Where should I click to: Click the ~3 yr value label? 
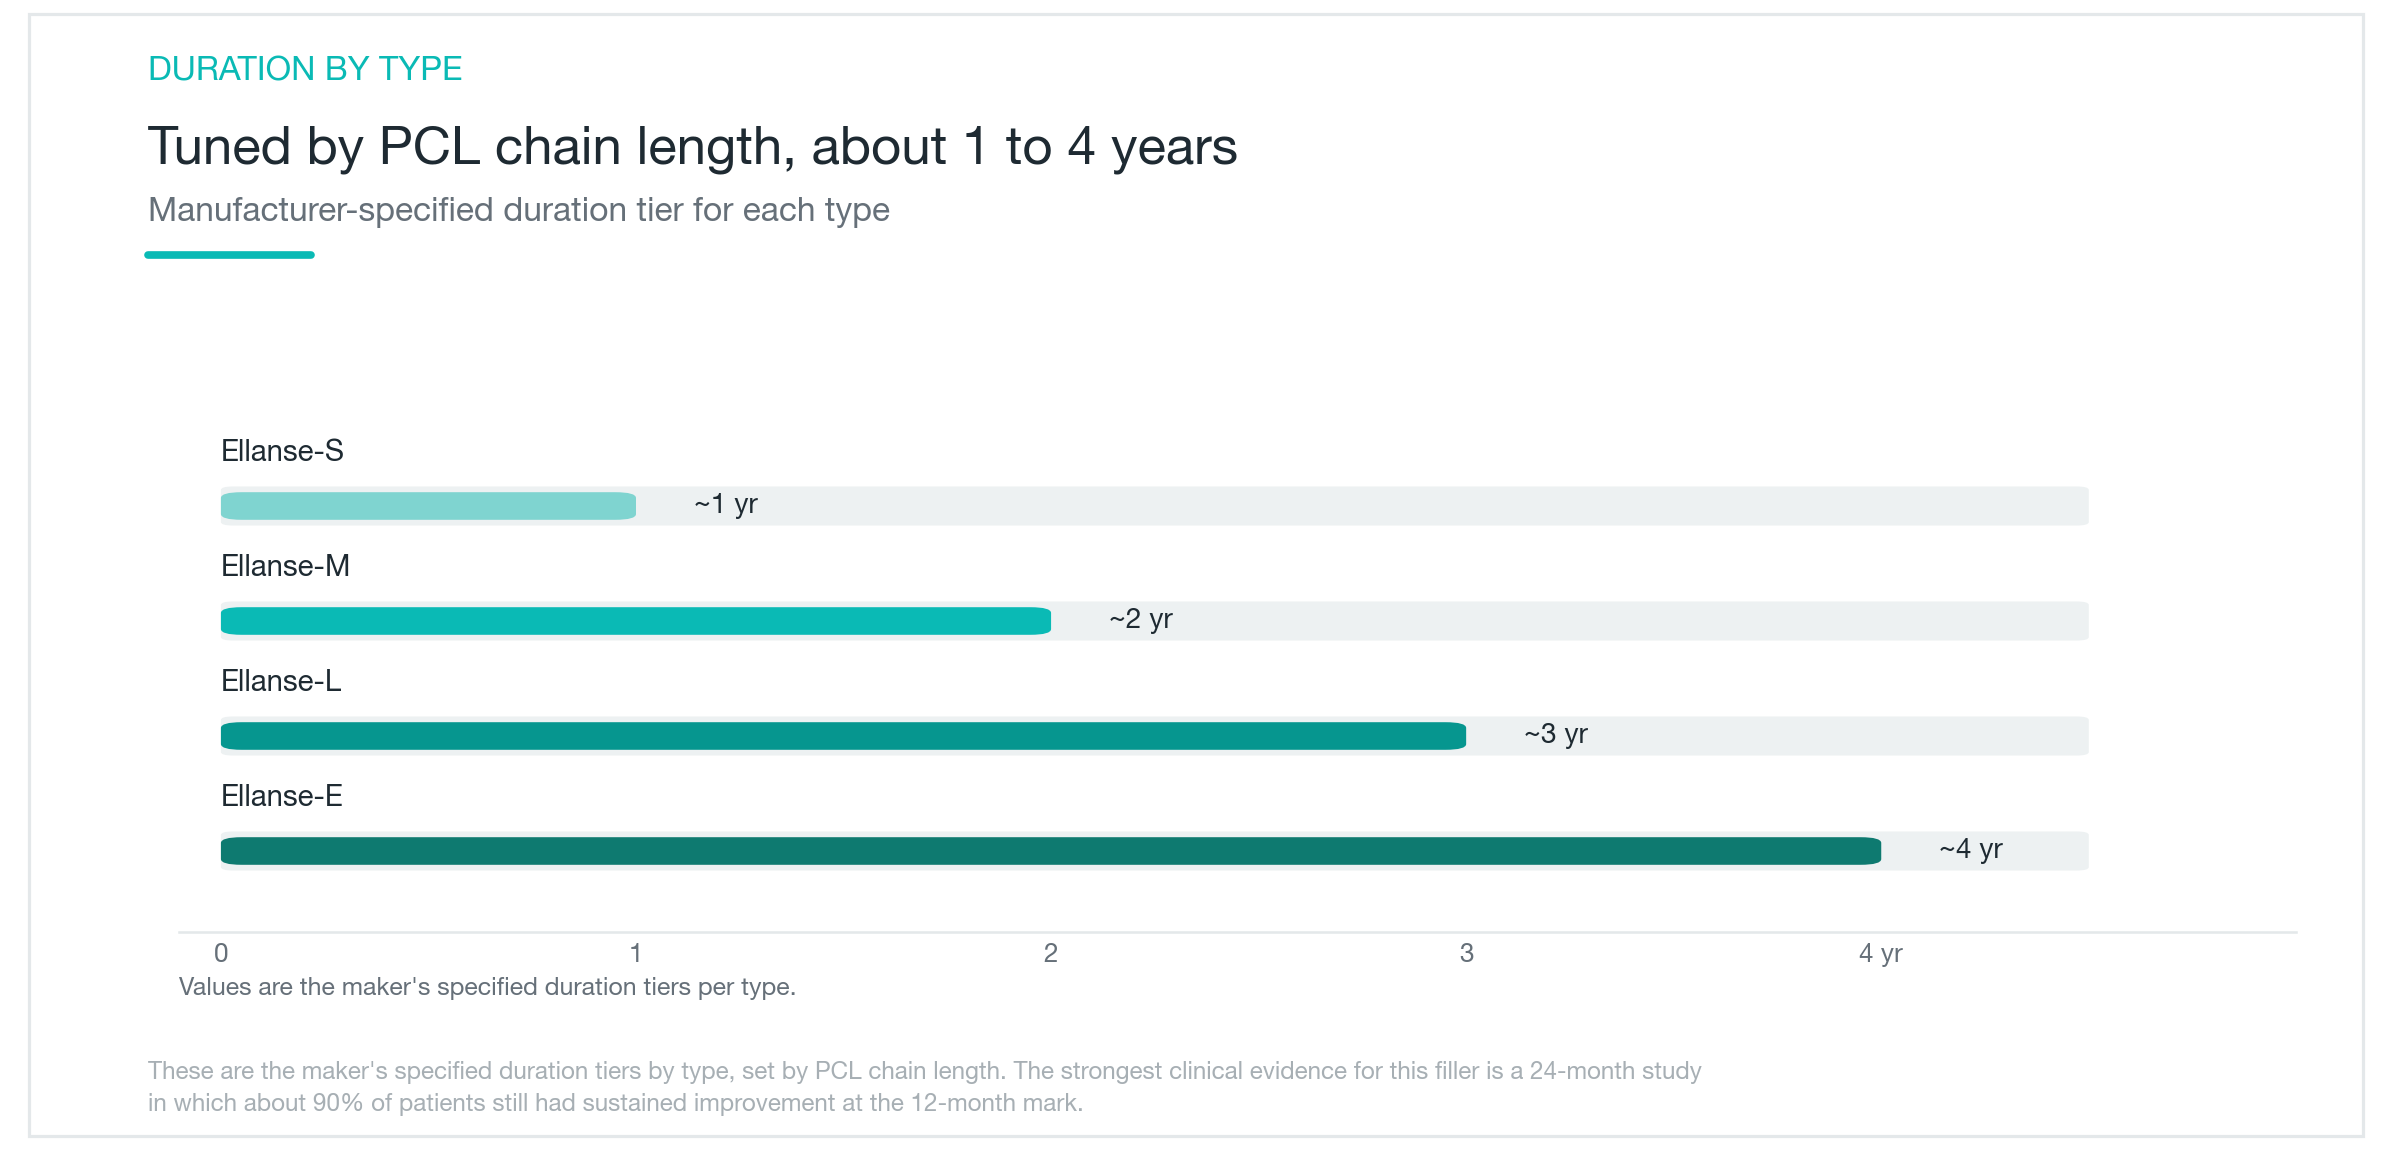pyautogui.click(x=1556, y=734)
